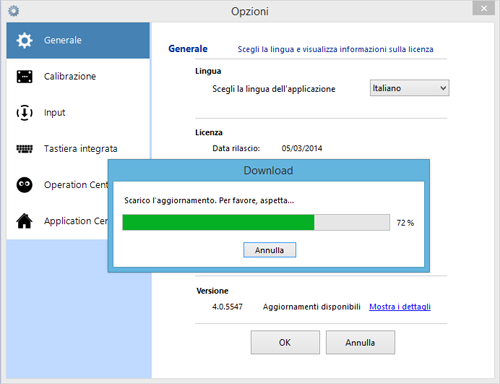Click the Opzioni window title
This screenshot has width=500, height=384.
250,11
